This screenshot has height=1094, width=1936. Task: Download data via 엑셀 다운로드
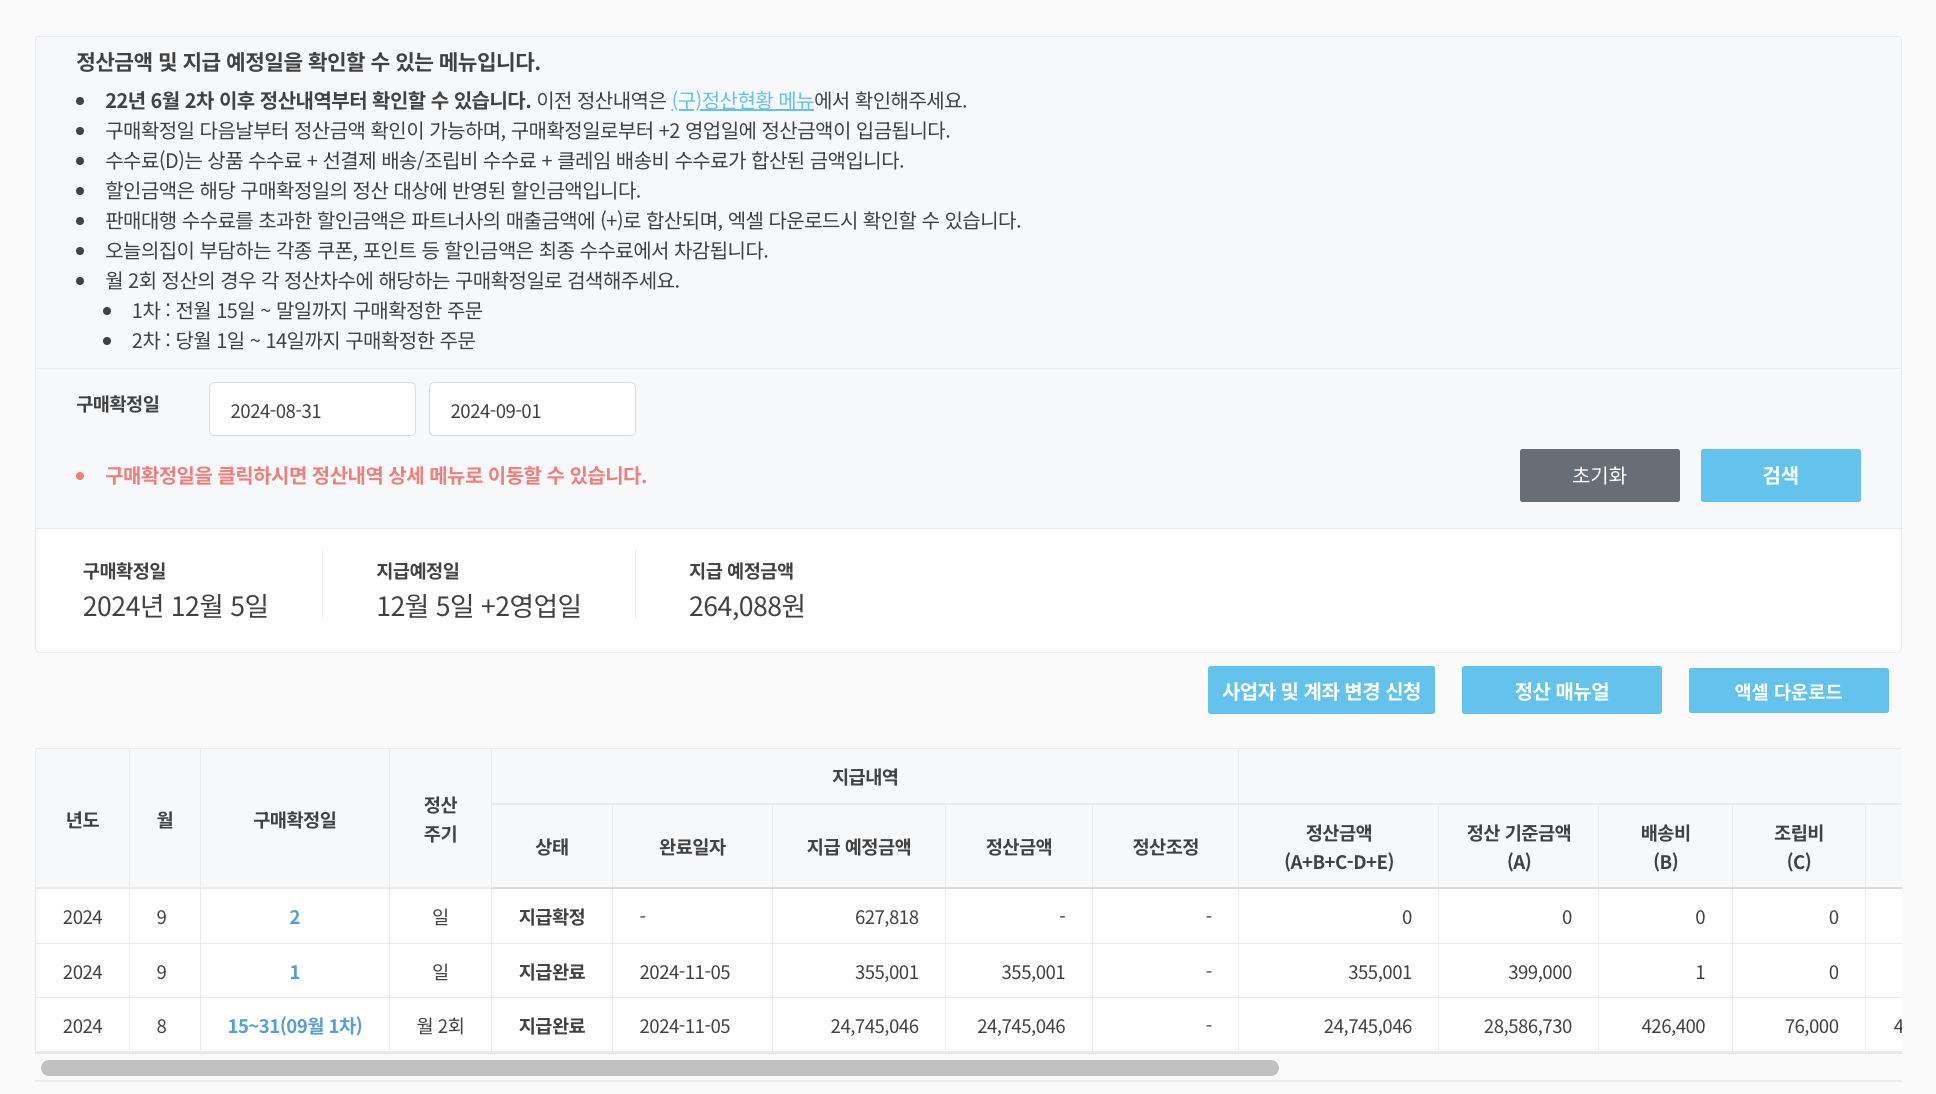pos(1788,690)
